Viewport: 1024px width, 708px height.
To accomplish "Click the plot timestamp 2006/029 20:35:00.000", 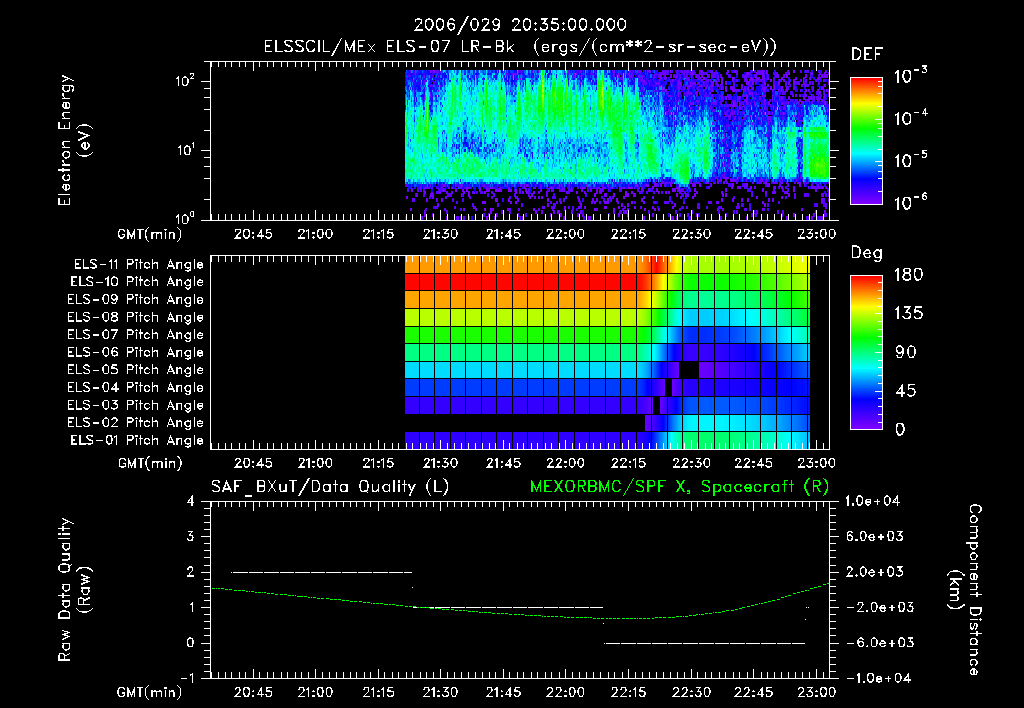I will 520,25.
